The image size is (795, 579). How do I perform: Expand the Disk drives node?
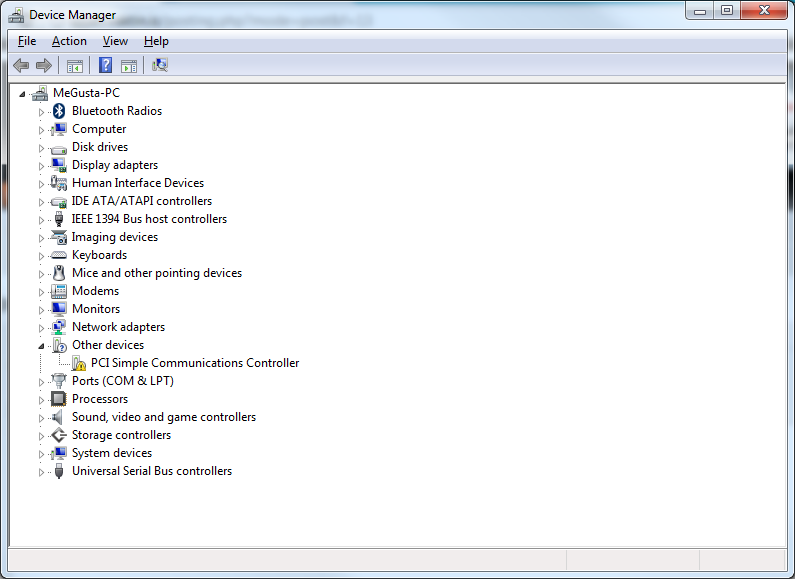point(42,147)
